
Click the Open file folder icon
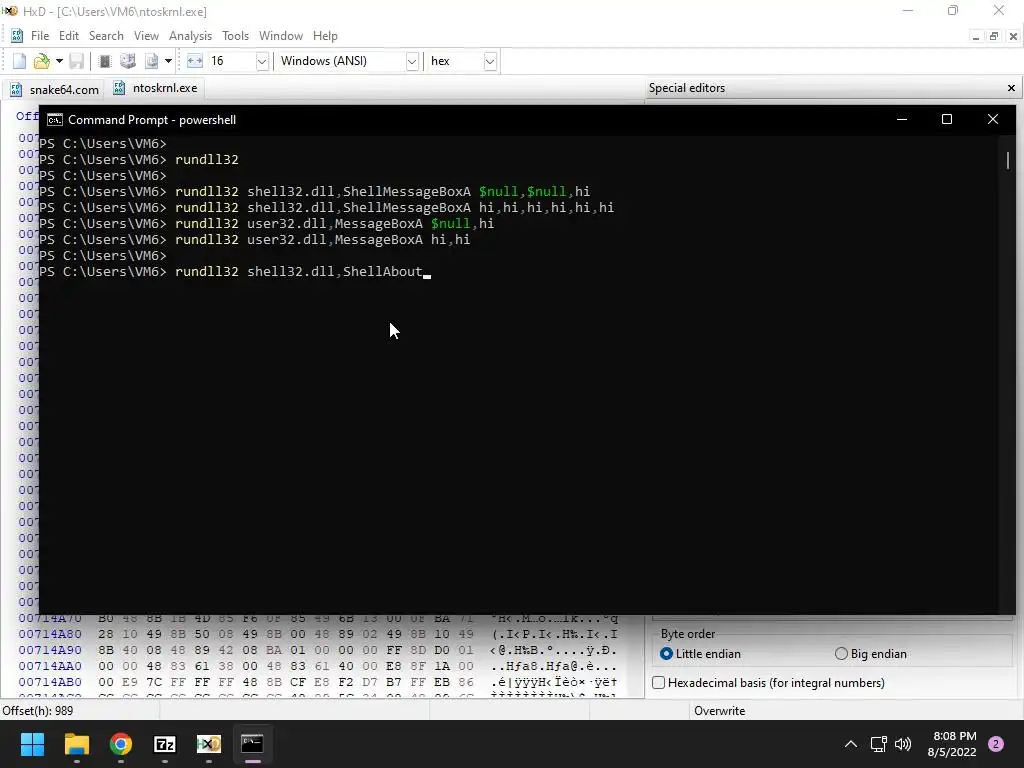pyautogui.click(x=42, y=61)
